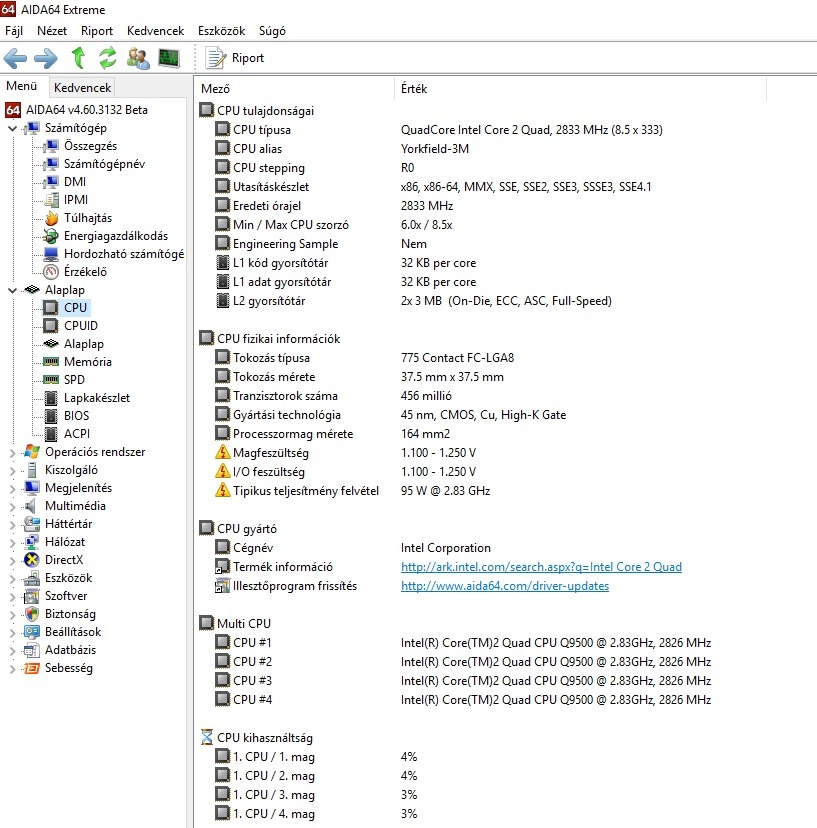The height and width of the screenshot is (828, 817).
Task: Open the Eszközök menu
Action: tap(221, 31)
